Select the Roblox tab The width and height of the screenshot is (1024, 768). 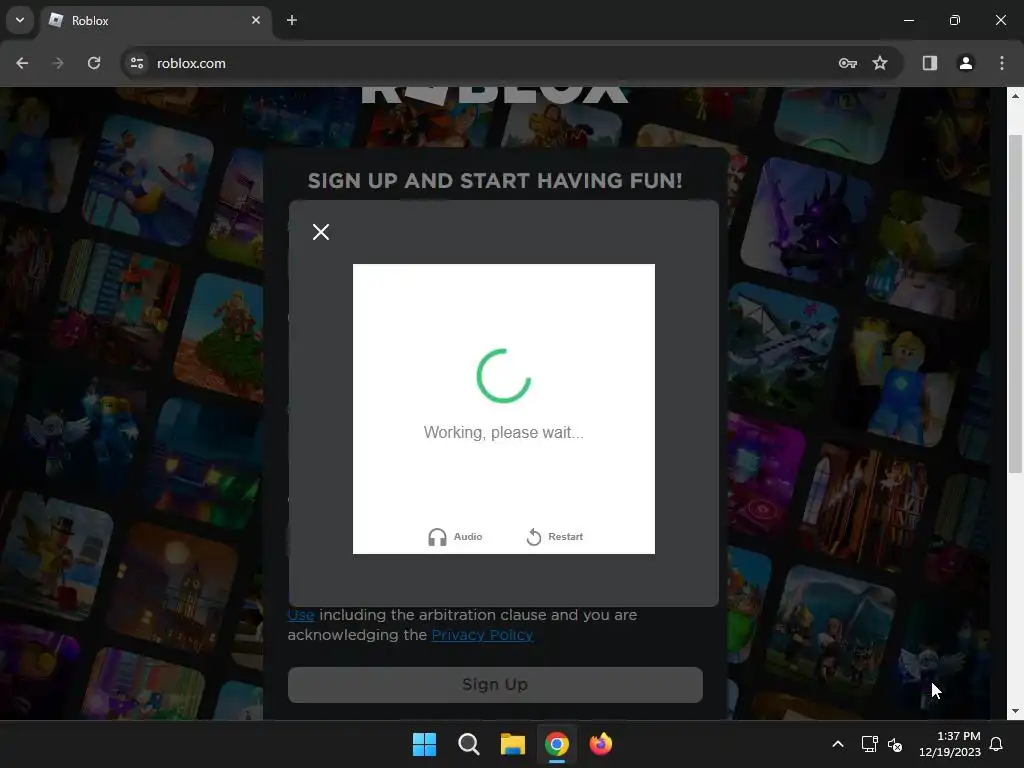tap(155, 20)
